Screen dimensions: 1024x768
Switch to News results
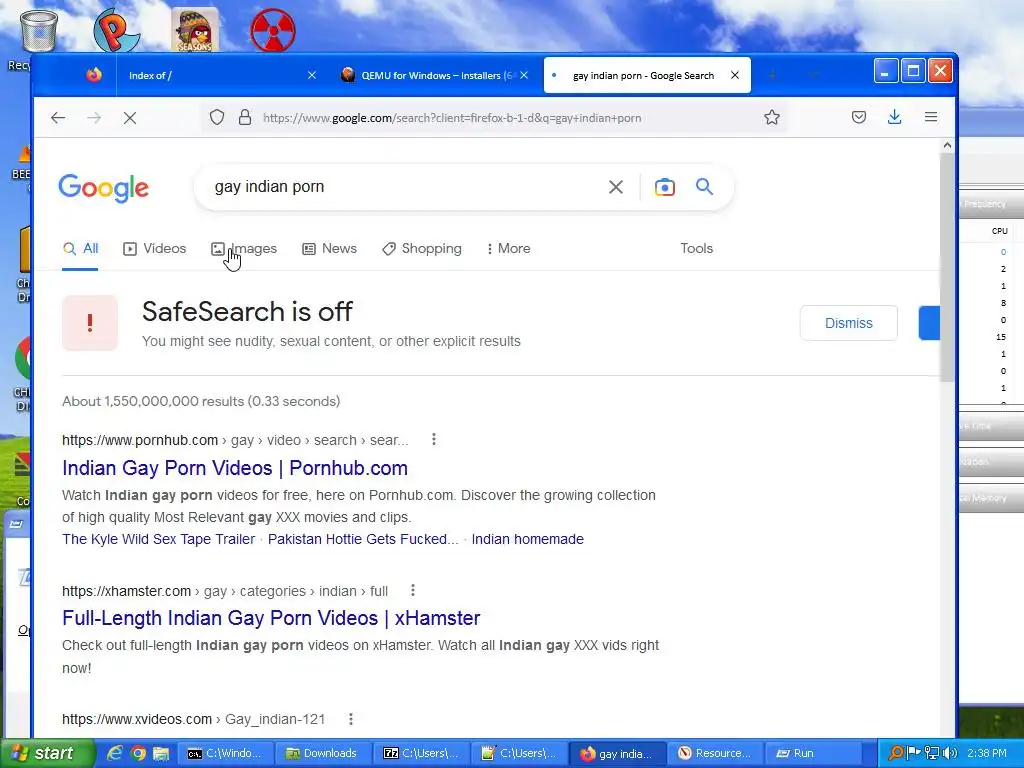pos(329,249)
